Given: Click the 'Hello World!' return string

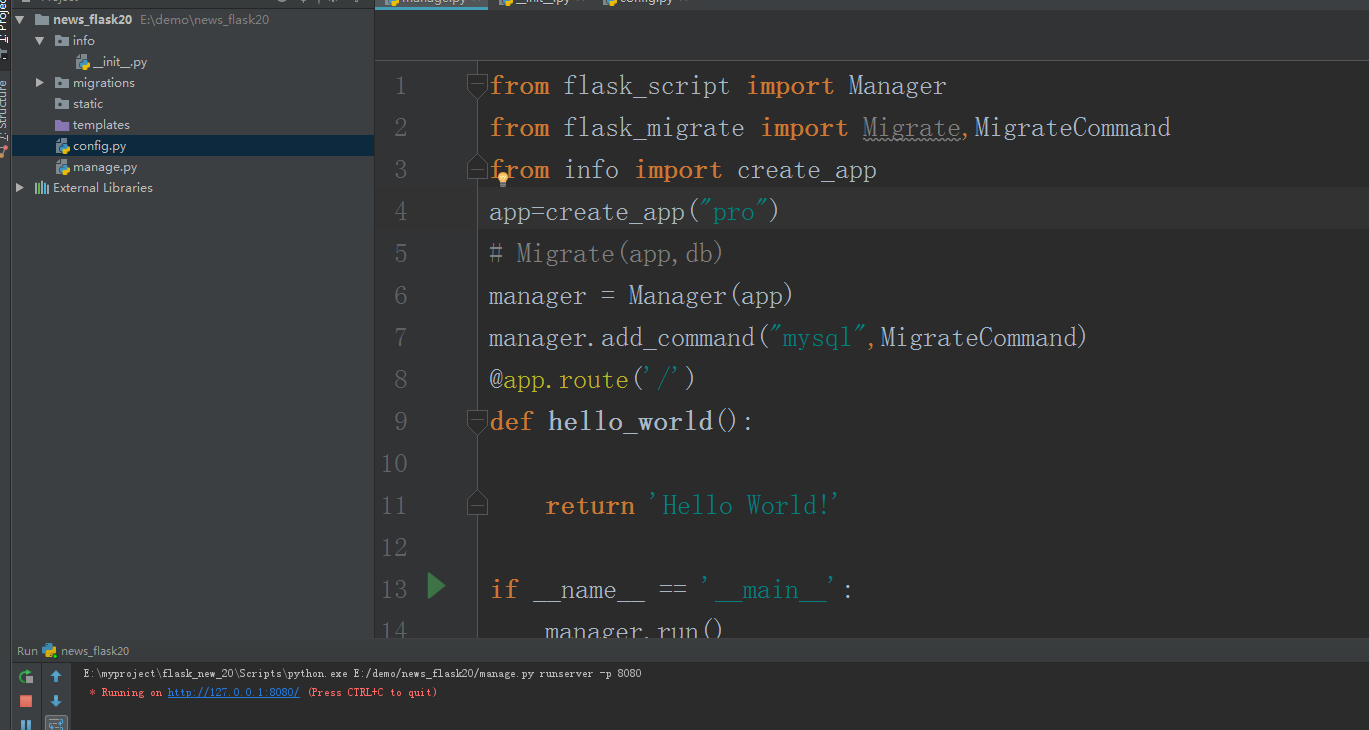Looking at the screenshot, I should point(742,506).
